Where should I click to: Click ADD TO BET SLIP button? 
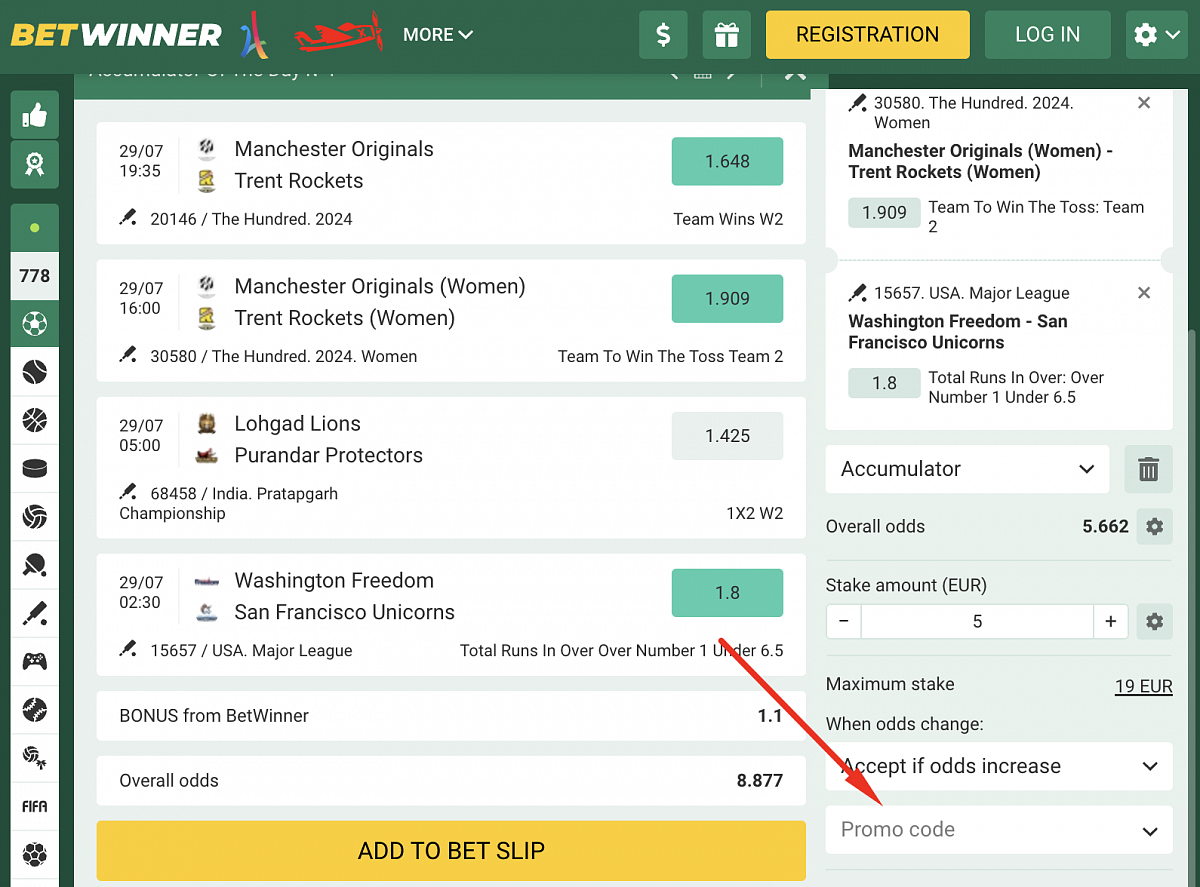(451, 851)
